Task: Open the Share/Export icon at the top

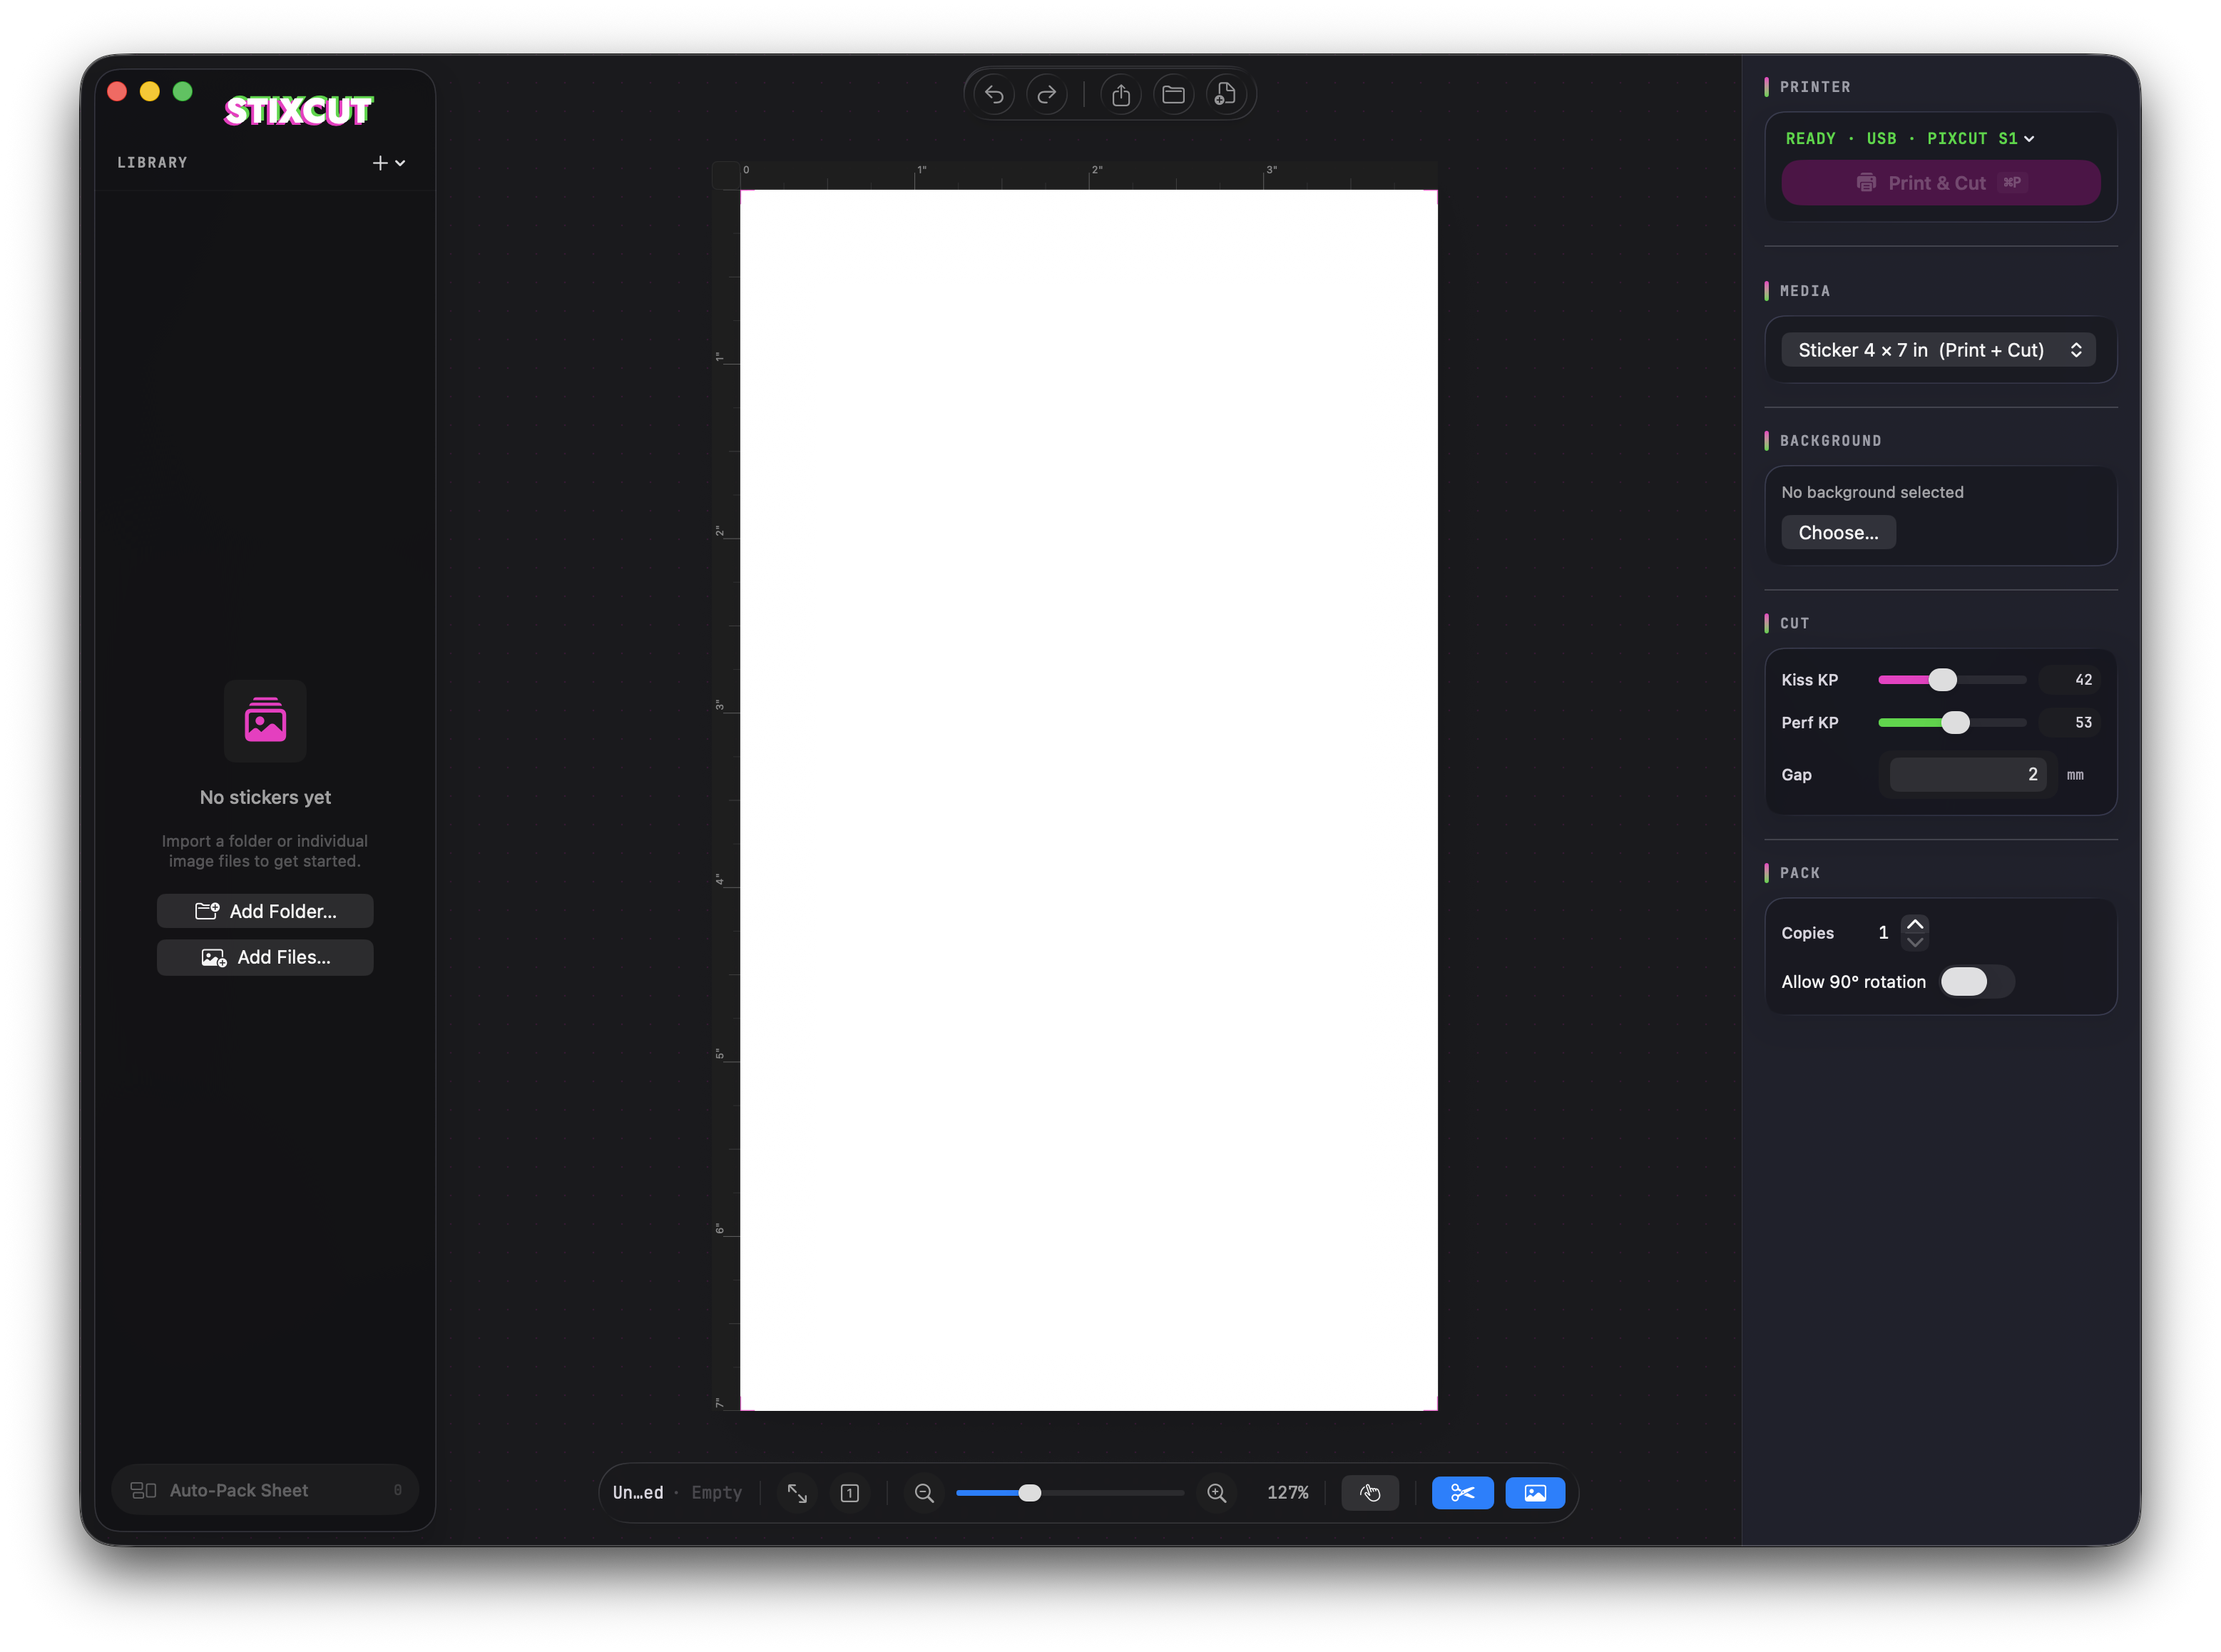Action: click(x=1121, y=93)
